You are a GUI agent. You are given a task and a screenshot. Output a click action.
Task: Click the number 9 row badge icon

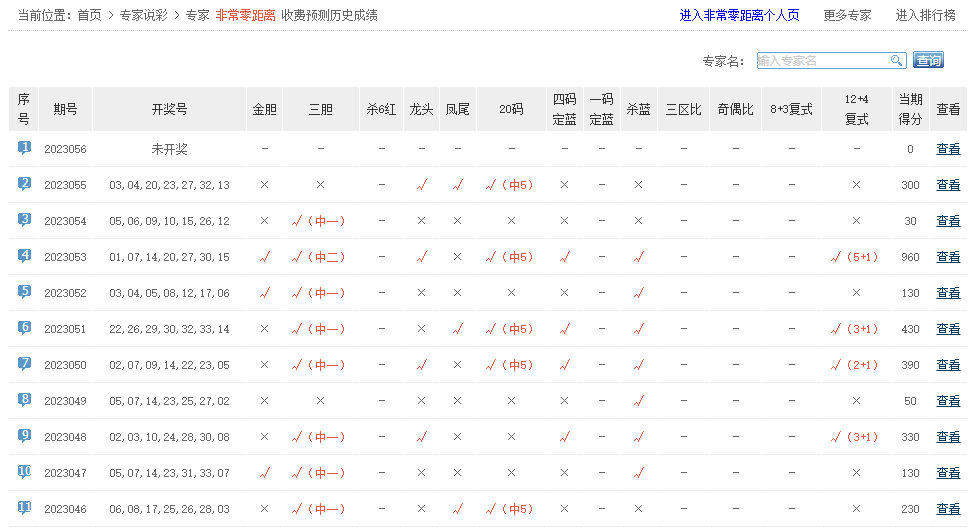click(x=24, y=436)
